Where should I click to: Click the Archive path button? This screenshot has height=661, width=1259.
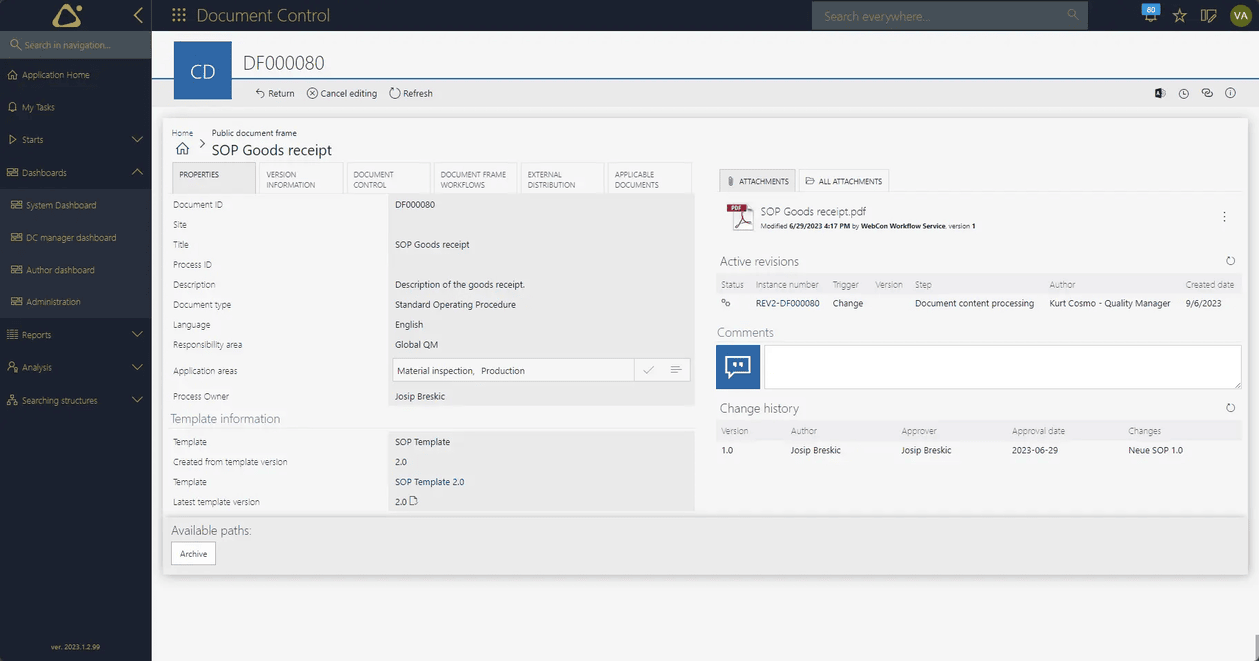click(193, 554)
